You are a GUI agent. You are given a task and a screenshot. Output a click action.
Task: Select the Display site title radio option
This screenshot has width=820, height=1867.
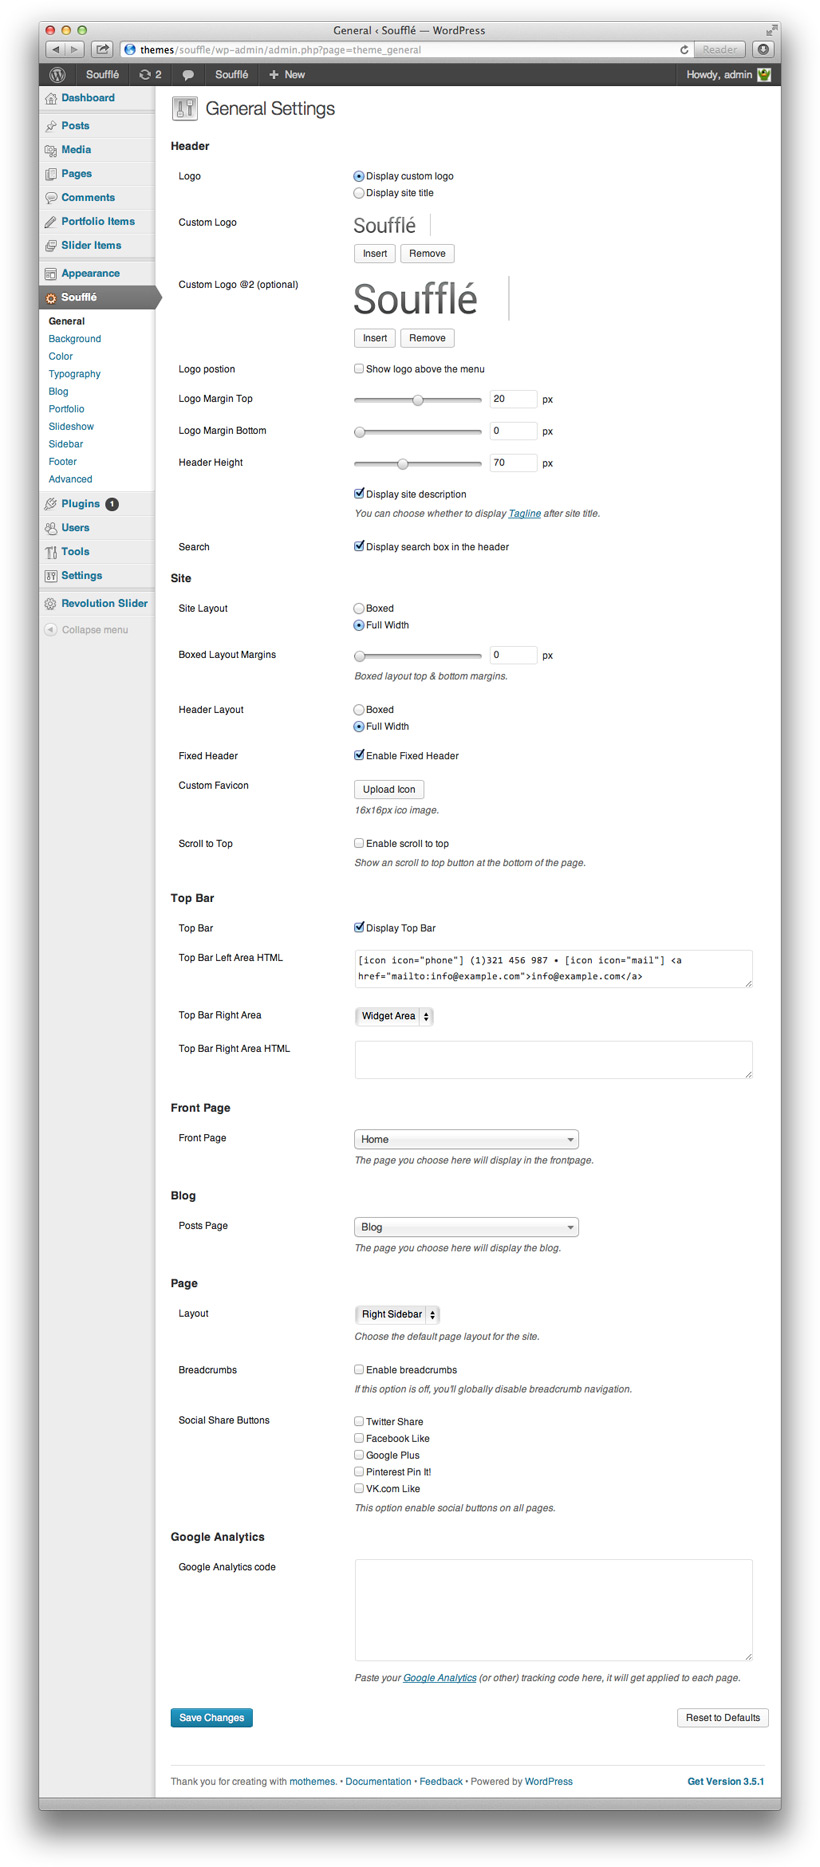point(359,193)
